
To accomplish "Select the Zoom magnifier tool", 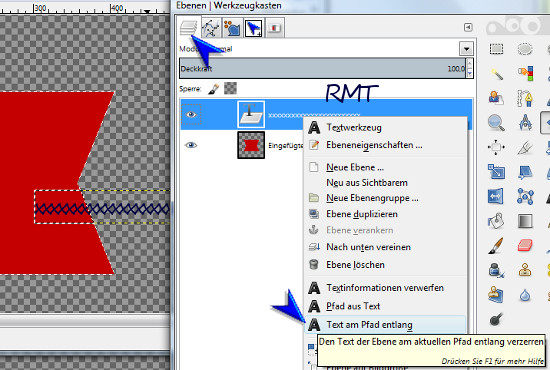I will [496, 123].
